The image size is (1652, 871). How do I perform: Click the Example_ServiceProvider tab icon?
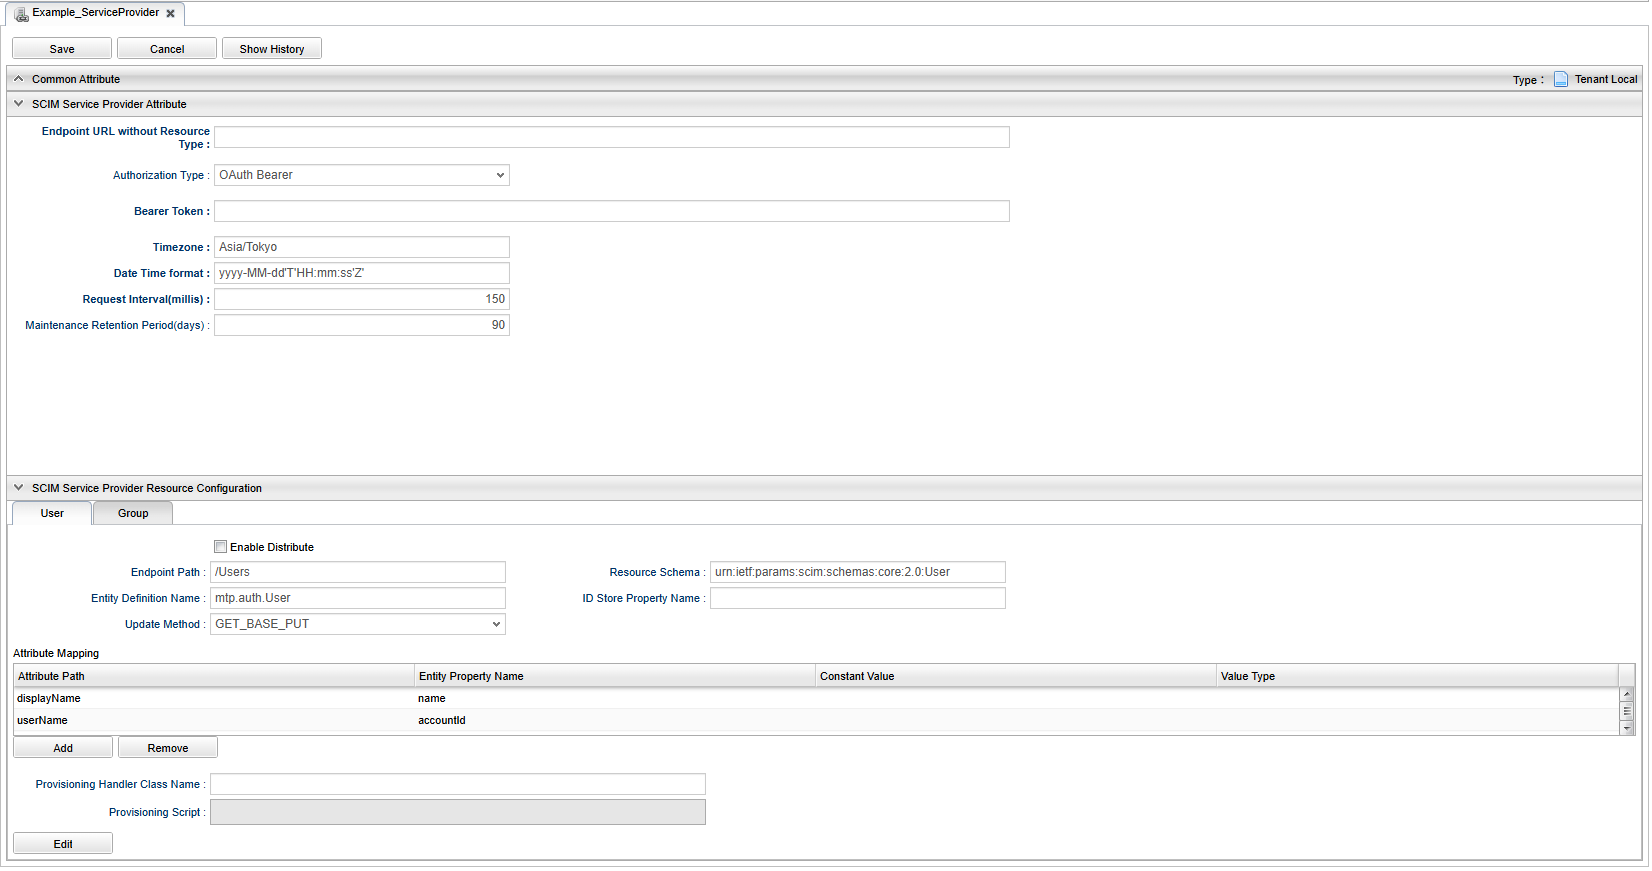[21, 14]
